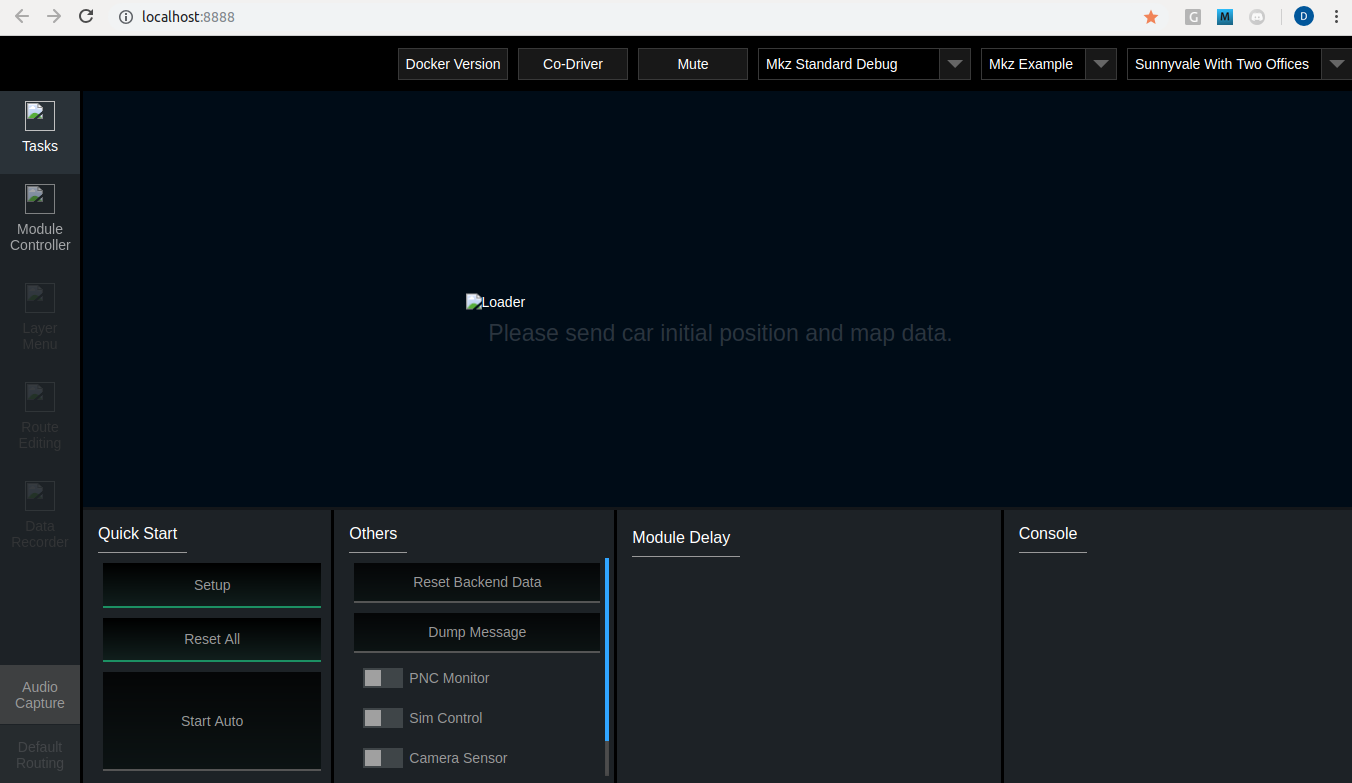Click the Quick Start panel heading

[138, 533]
